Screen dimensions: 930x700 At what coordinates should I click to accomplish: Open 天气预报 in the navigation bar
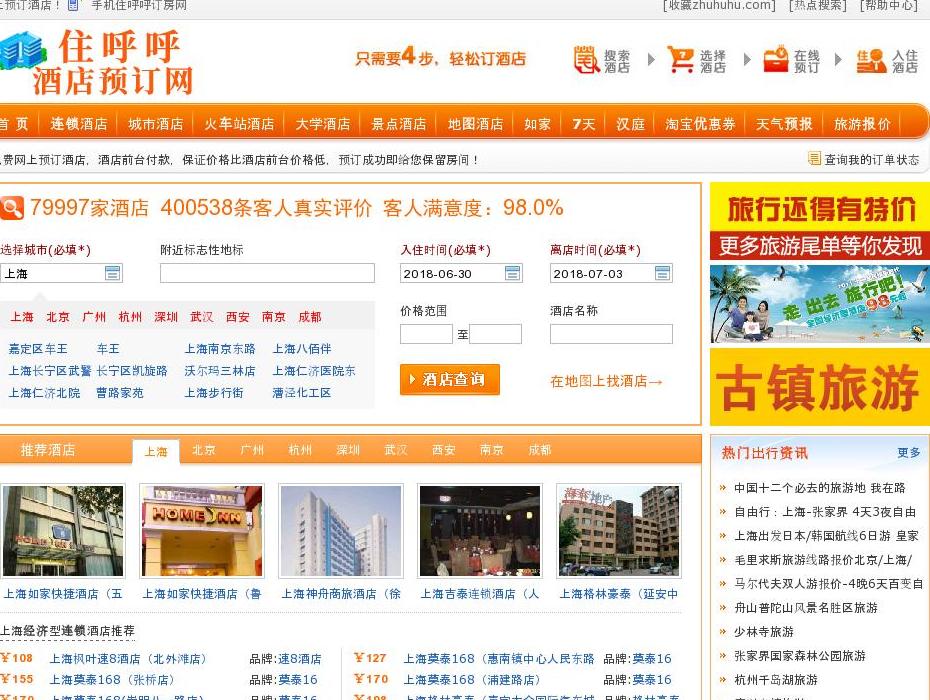point(784,123)
